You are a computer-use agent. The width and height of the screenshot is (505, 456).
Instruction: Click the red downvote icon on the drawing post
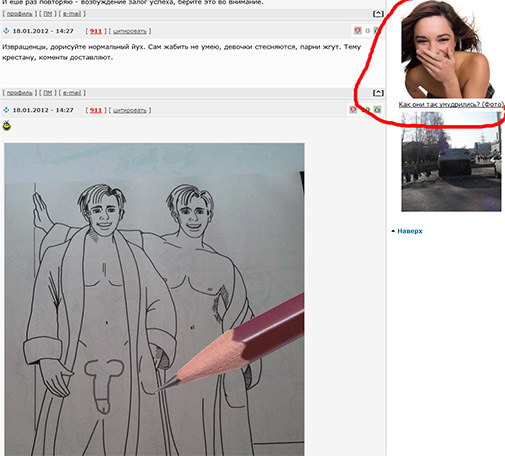[x=353, y=109]
